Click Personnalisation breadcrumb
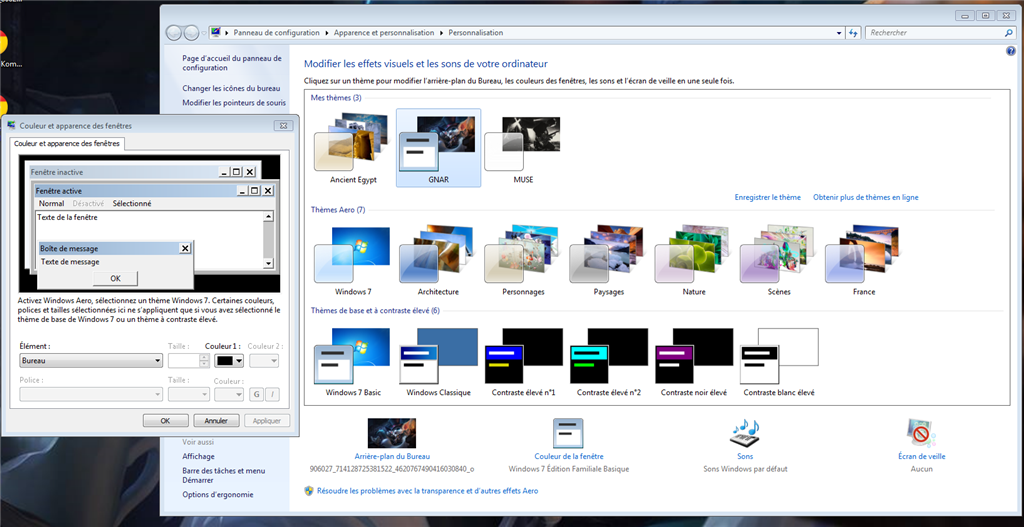 475,33
